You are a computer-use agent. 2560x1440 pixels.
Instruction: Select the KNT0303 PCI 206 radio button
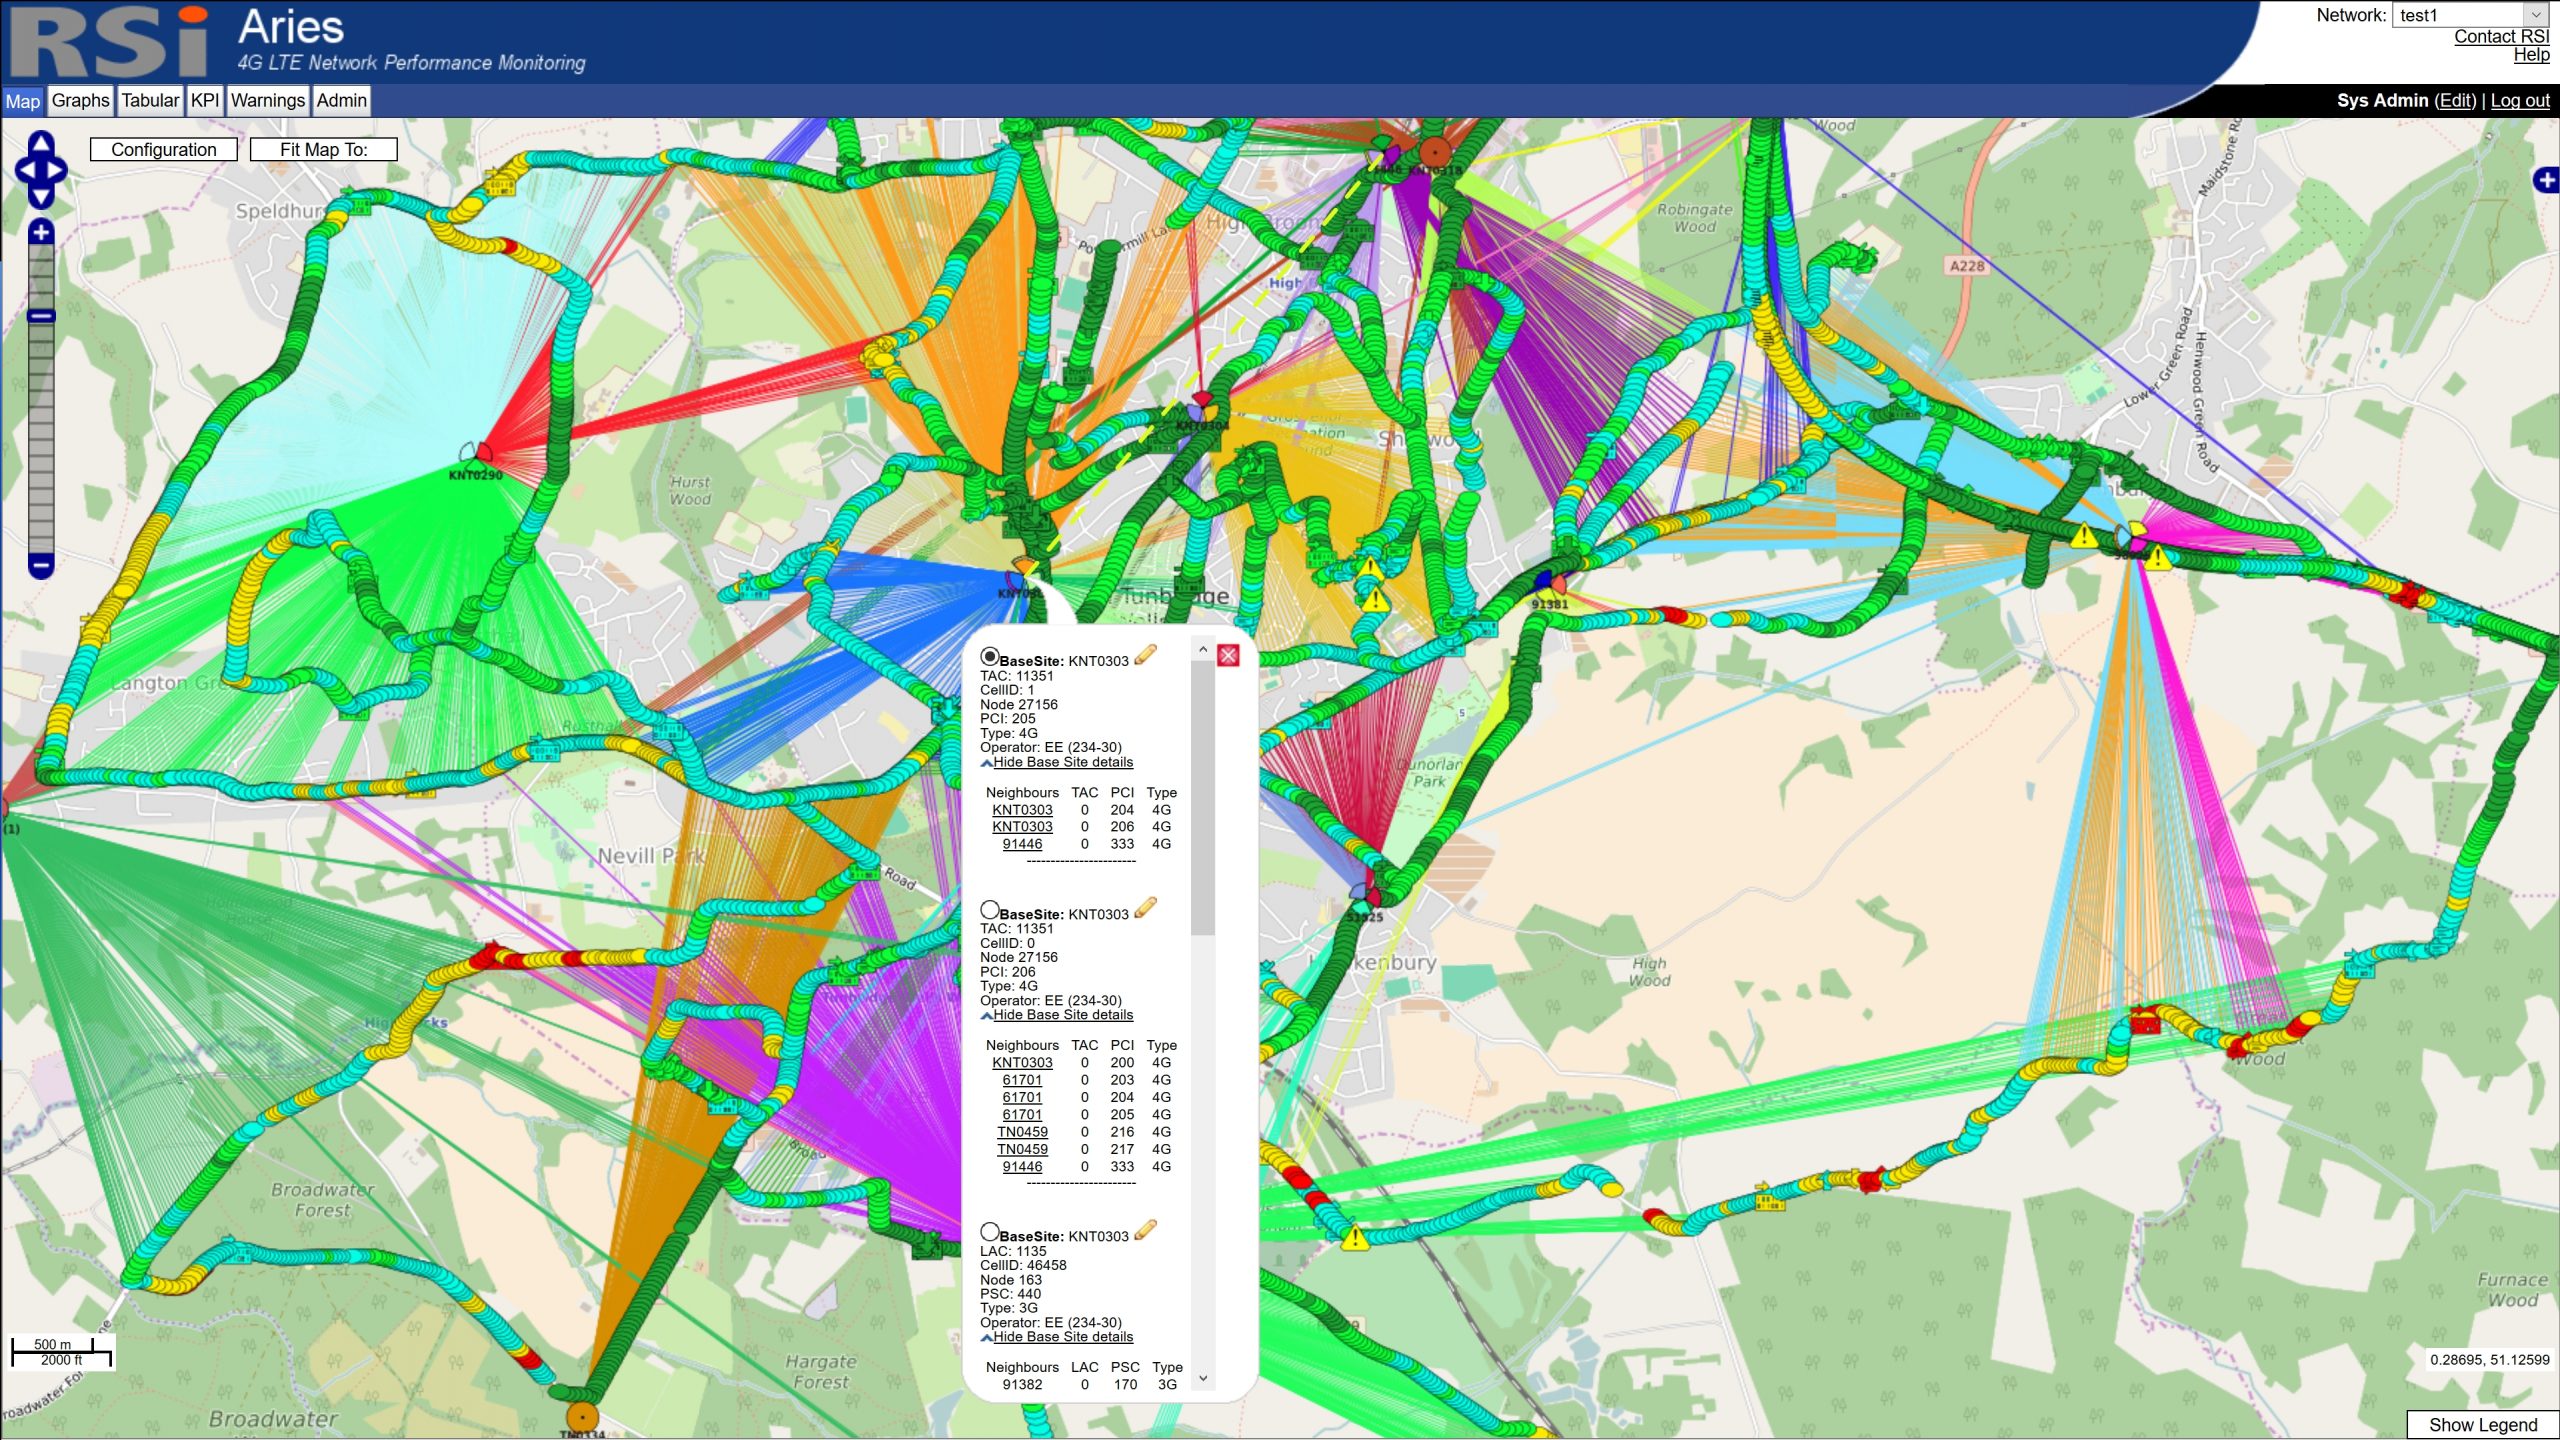click(x=989, y=910)
